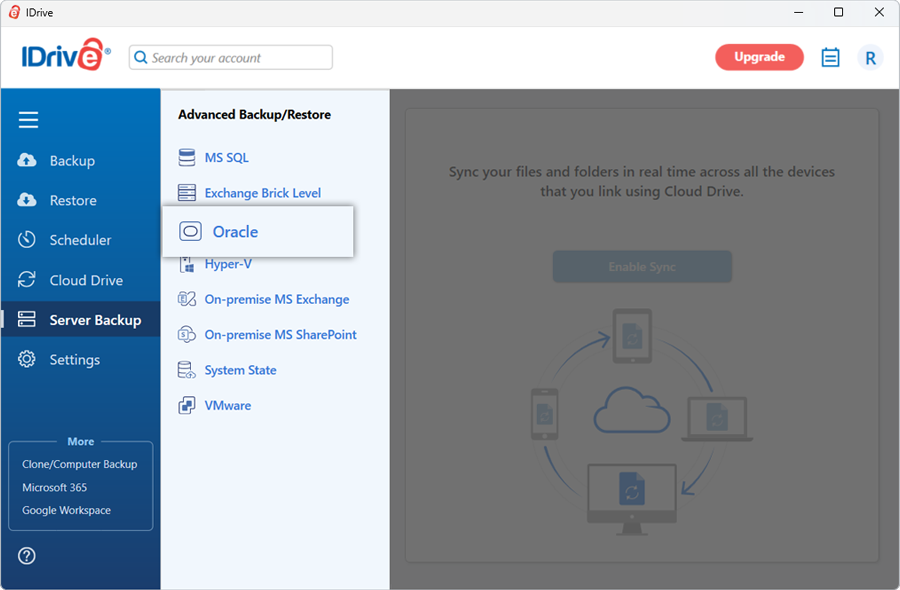Open the user profile R avatar
The width and height of the screenshot is (900, 590).
870,58
